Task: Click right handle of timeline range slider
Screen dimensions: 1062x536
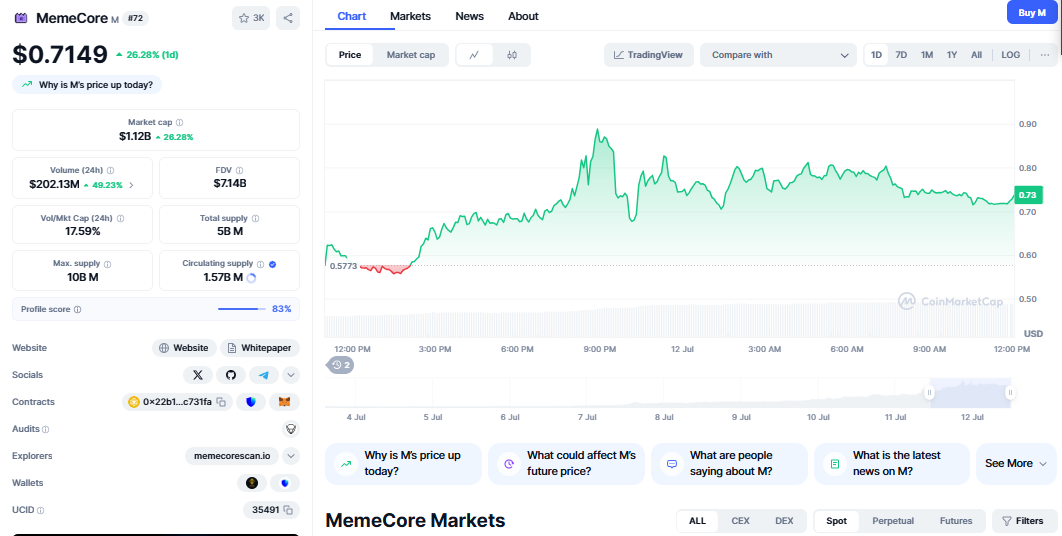Action: point(1010,392)
